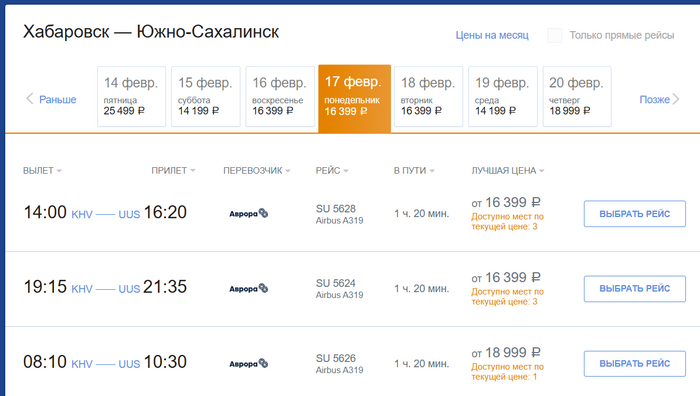Click the Аврора logo for flight SU 5628
This screenshot has width=700, height=396.
(248, 213)
